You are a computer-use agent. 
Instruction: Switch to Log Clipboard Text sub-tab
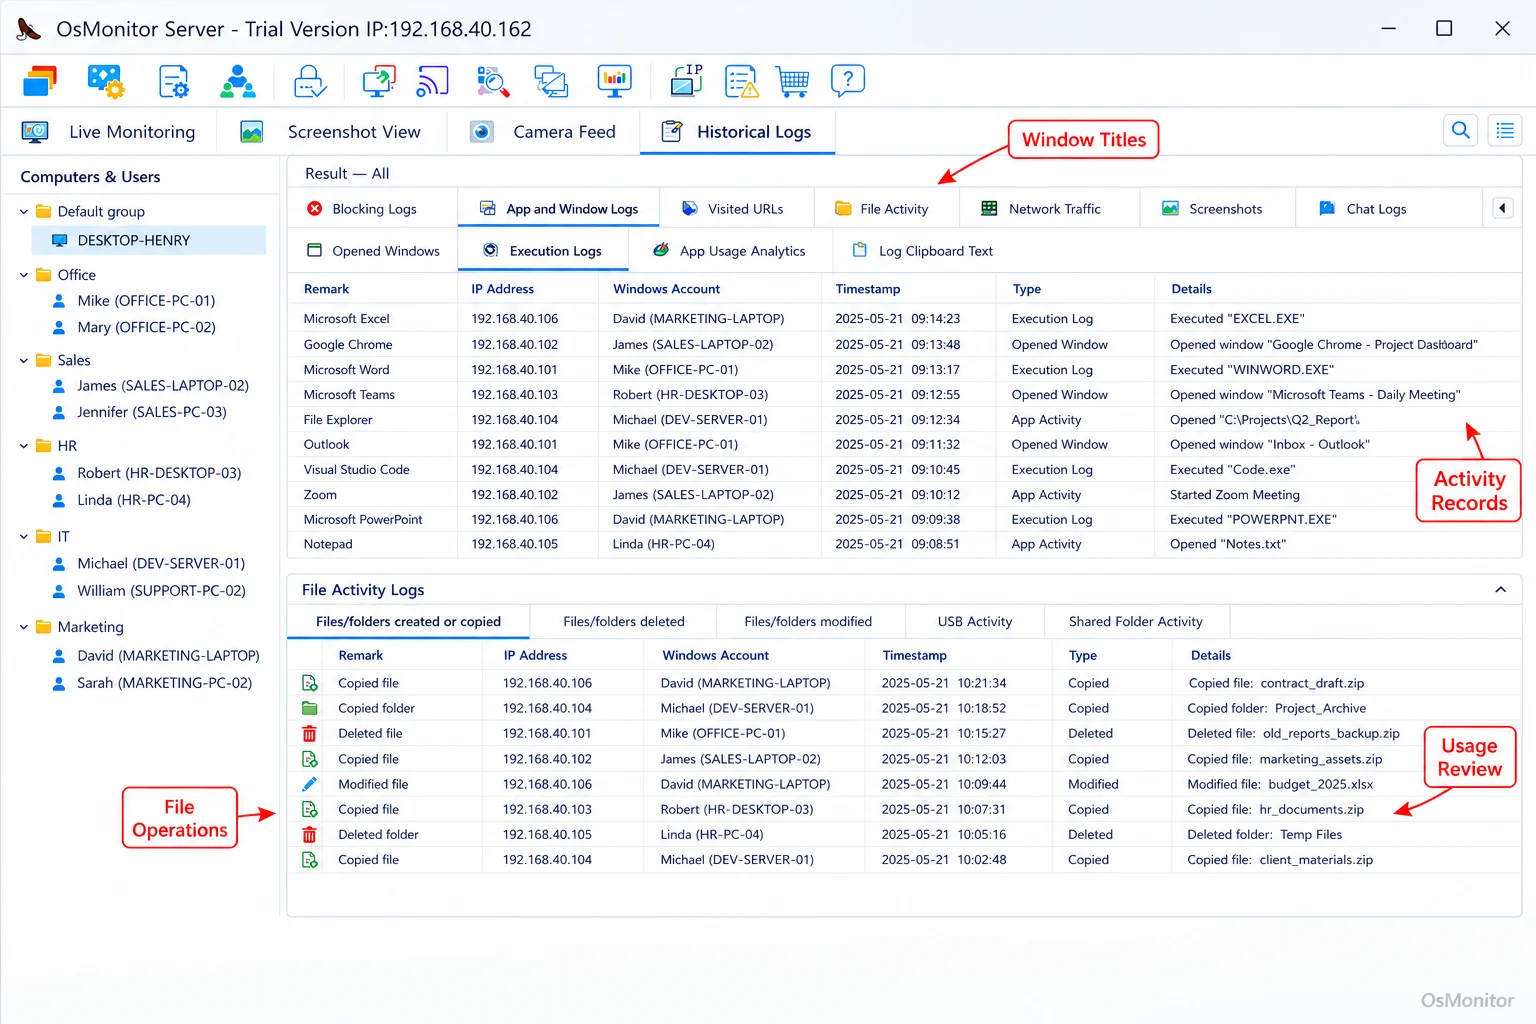[922, 251]
